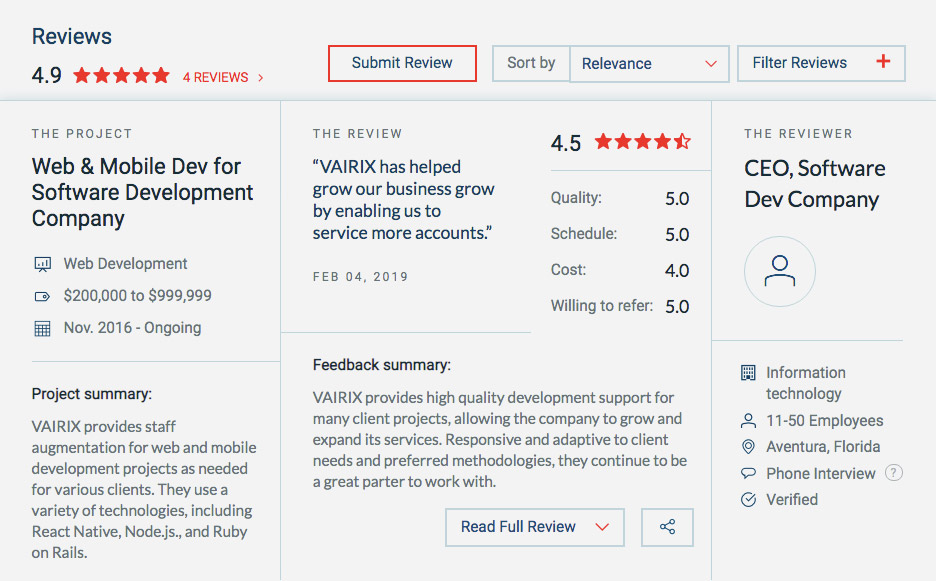This screenshot has height=581, width=936.
Task: Click 'CEO, Software Dev Company' reviewer title
Action: [815, 184]
